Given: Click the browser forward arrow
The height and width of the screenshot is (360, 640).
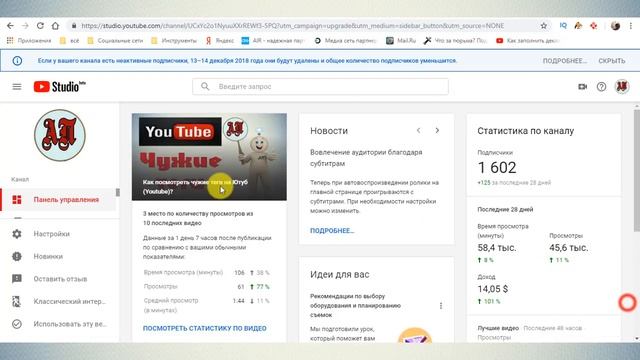Looking at the screenshot, I should pos(25,26).
